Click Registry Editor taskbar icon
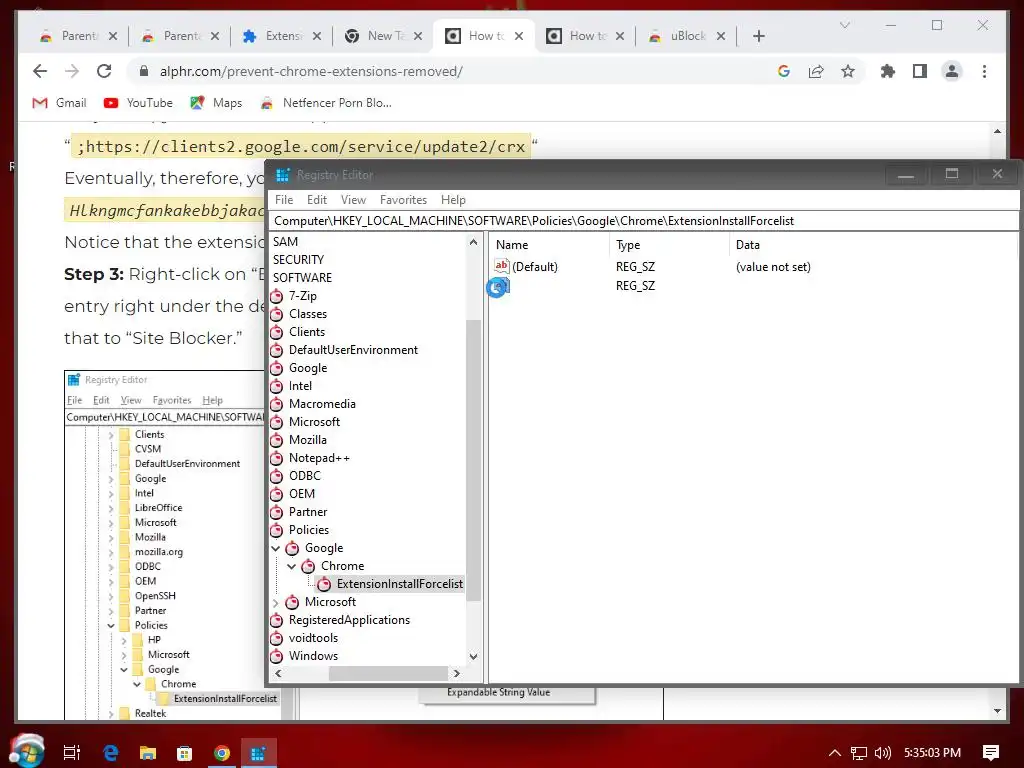This screenshot has width=1024, height=768. pyautogui.click(x=259, y=753)
